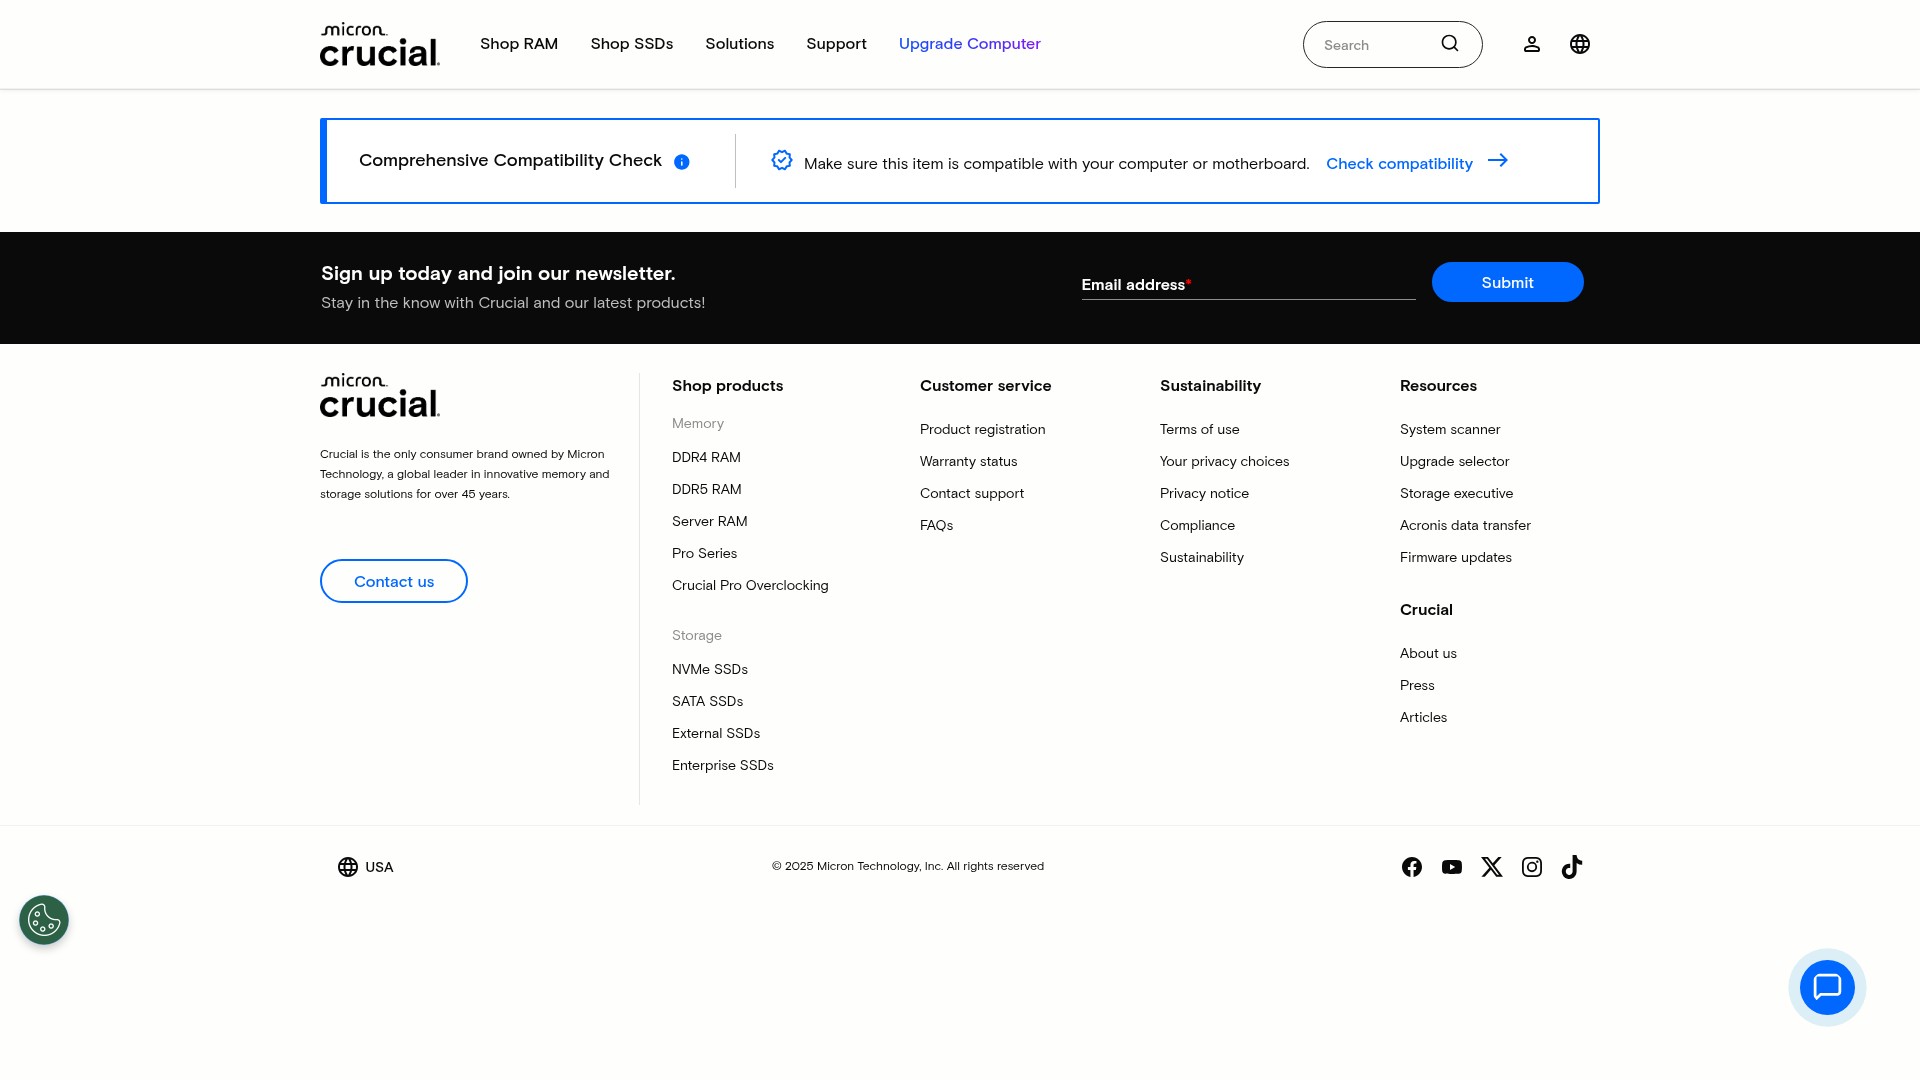The width and height of the screenshot is (1920, 1080).
Task: Open the Pro Series link
Action: click(704, 554)
